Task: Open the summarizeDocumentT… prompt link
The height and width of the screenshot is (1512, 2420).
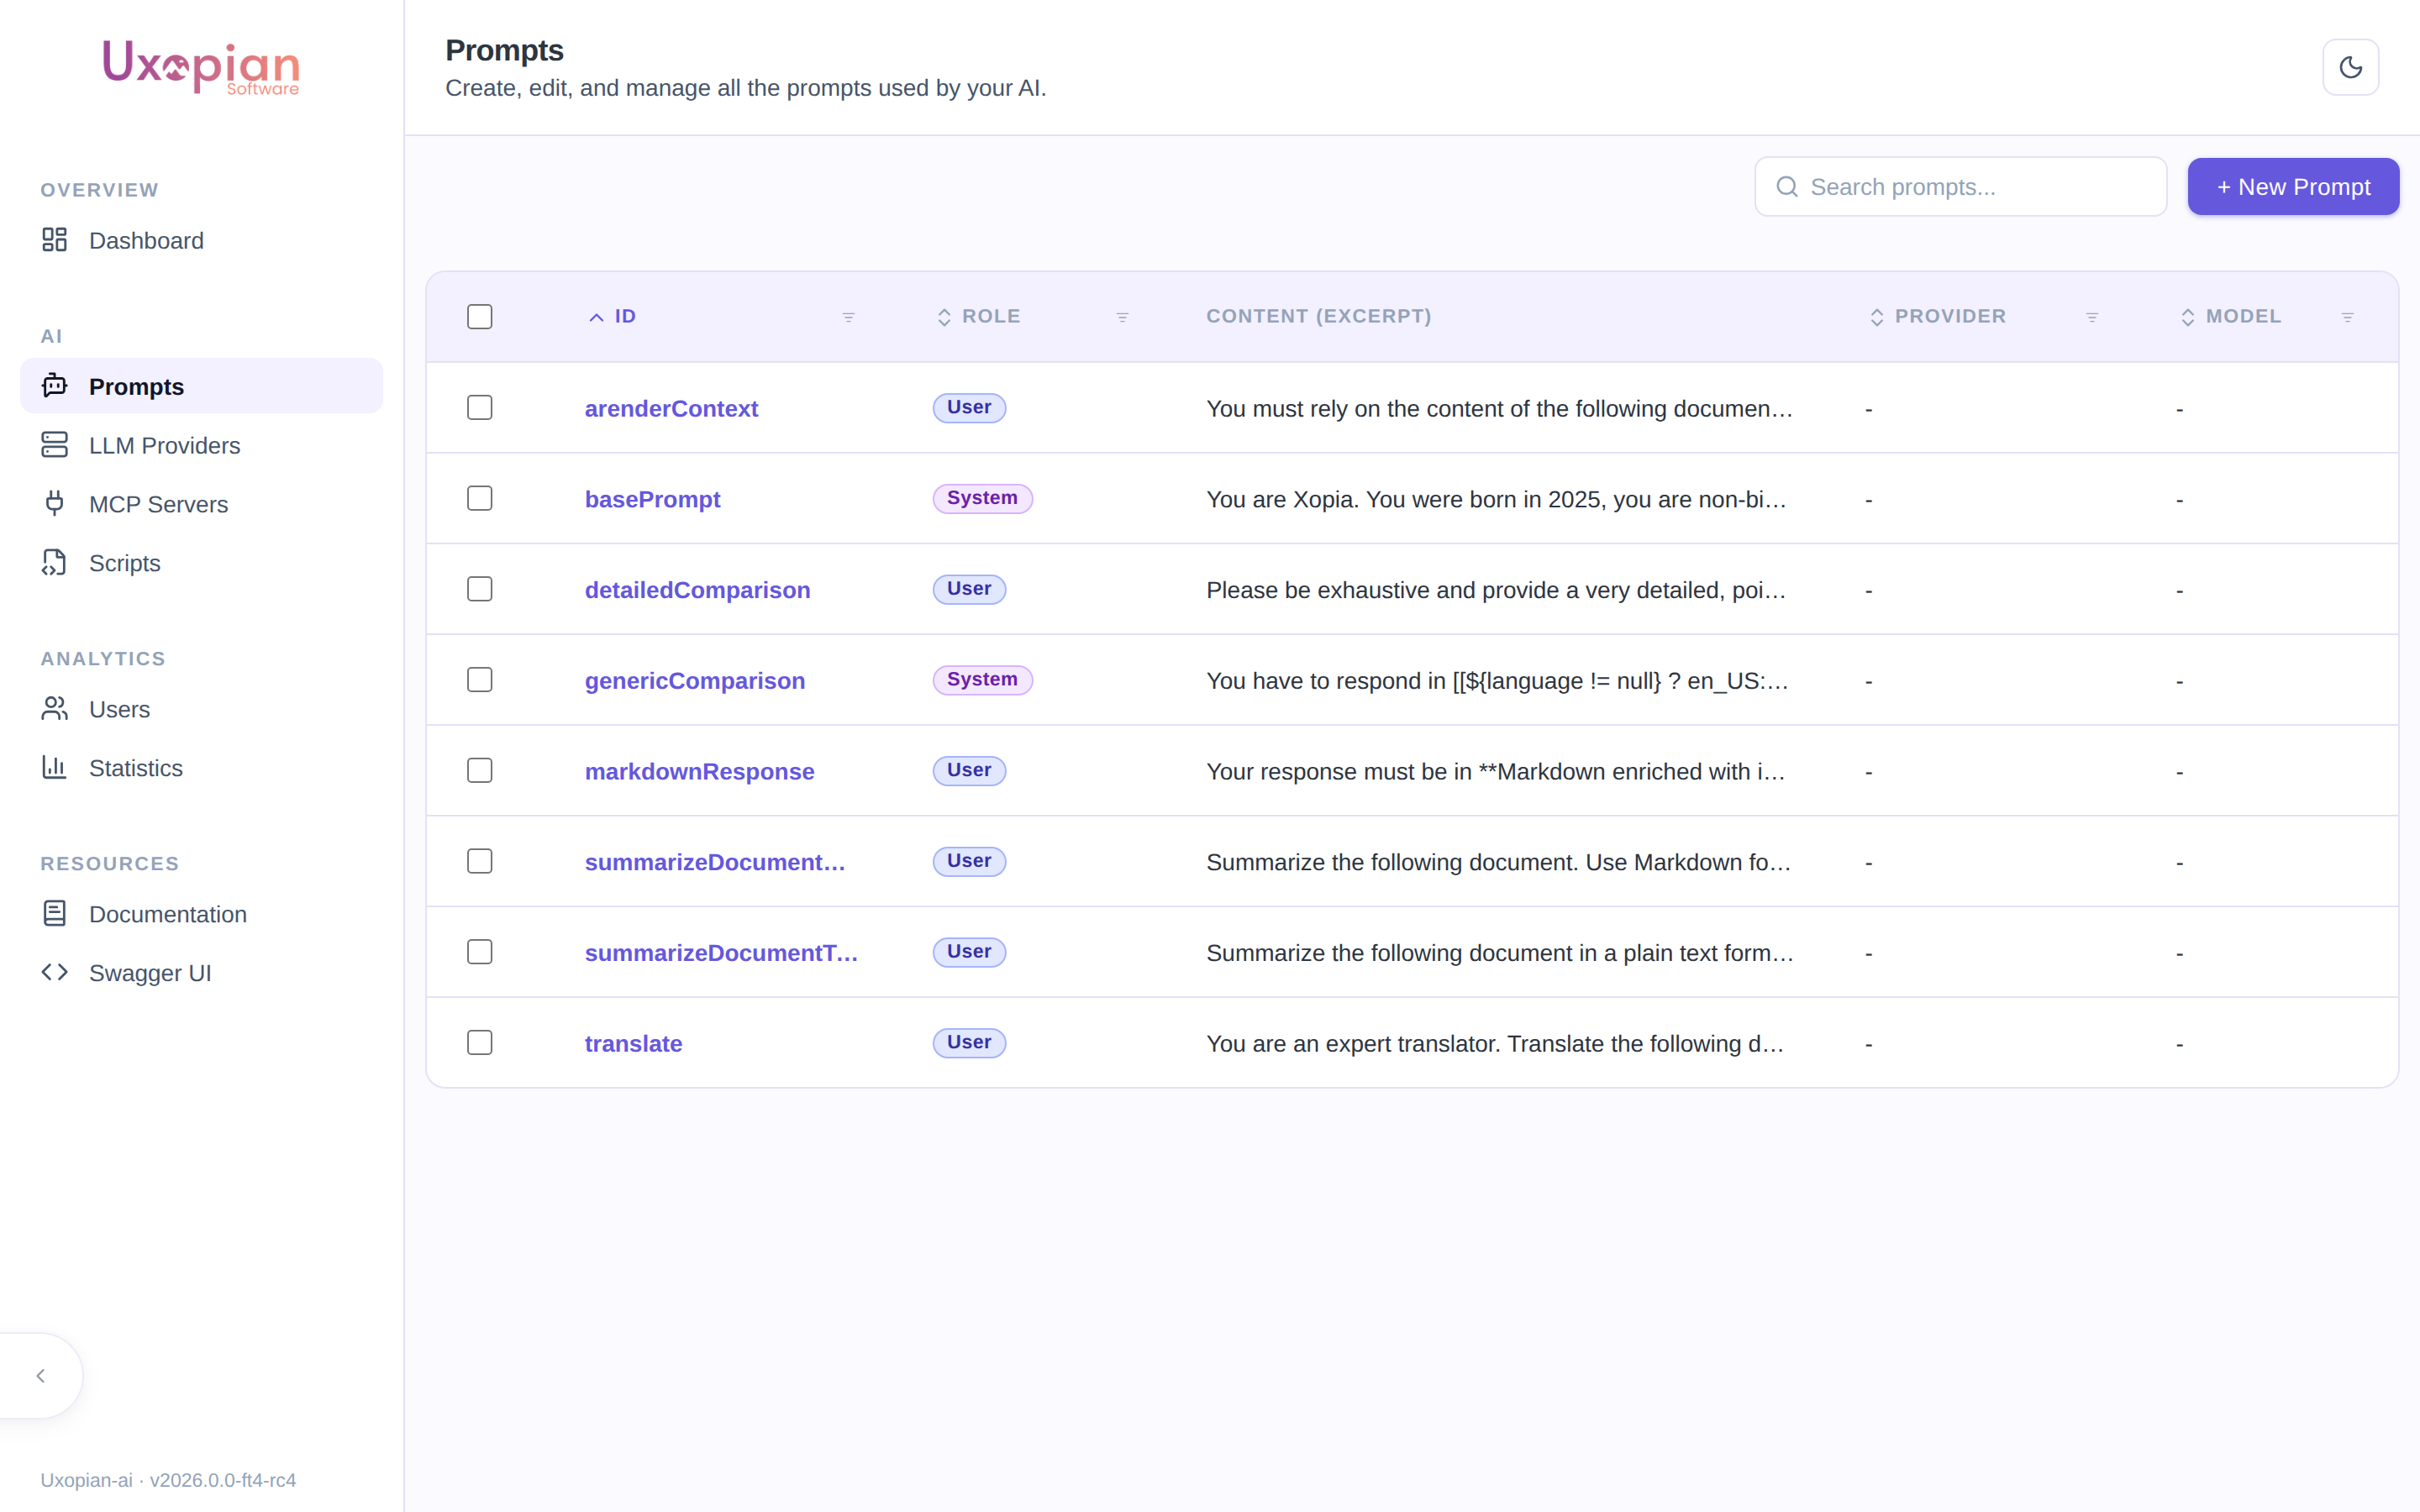Action: click(x=721, y=953)
